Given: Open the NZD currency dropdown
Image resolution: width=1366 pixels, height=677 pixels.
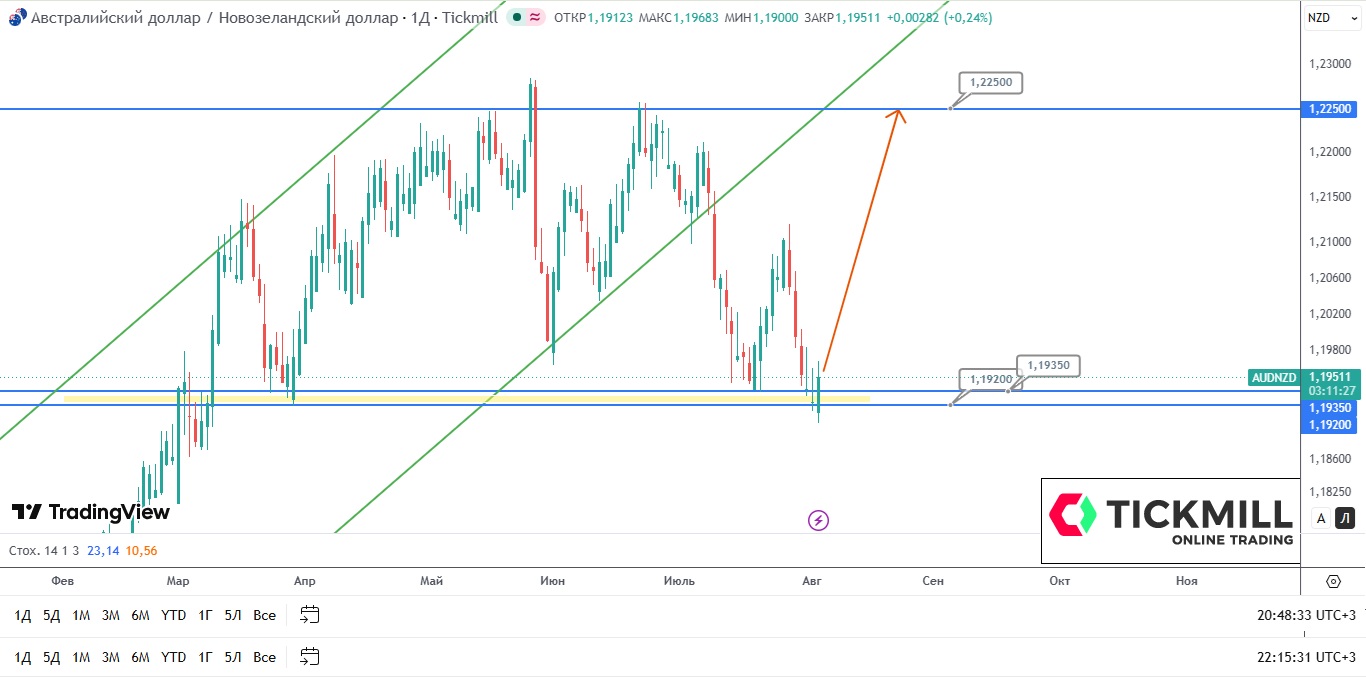Looking at the screenshot, I should coord(1330,18).
